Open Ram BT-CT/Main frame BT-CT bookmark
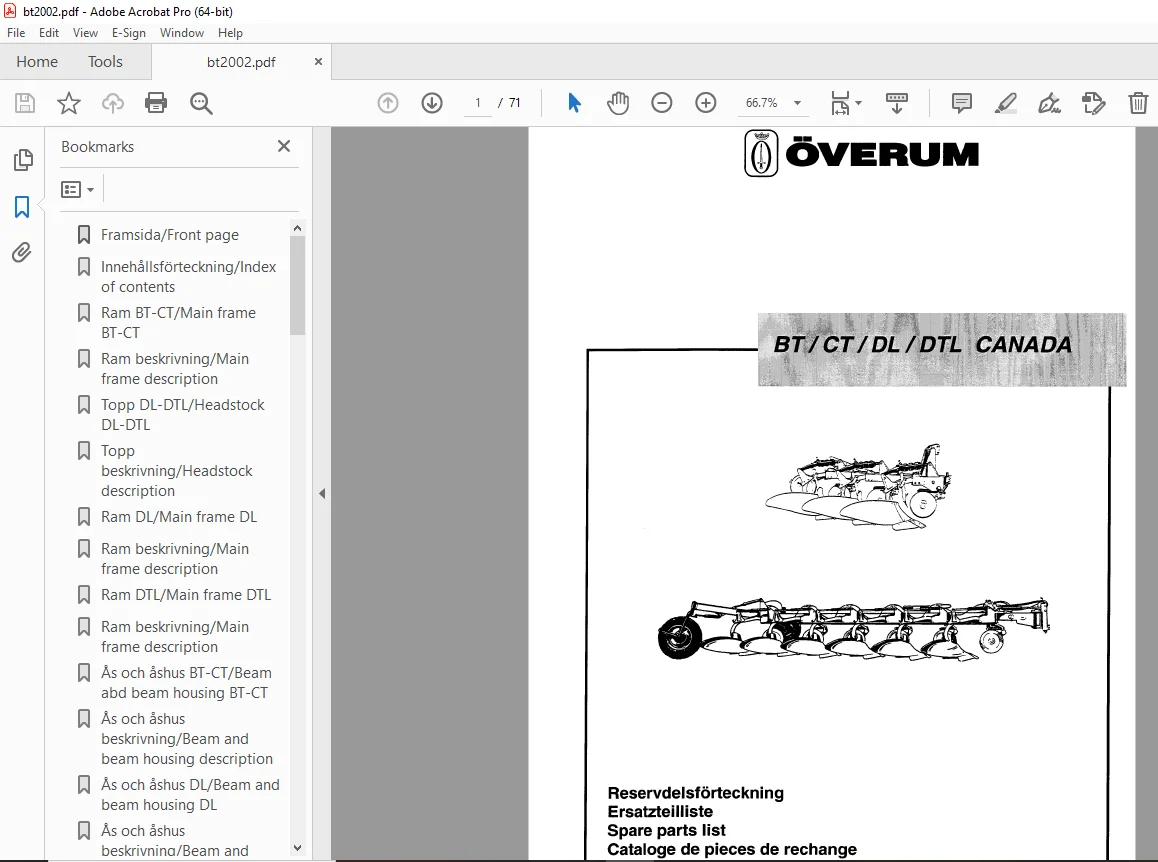 178,323
